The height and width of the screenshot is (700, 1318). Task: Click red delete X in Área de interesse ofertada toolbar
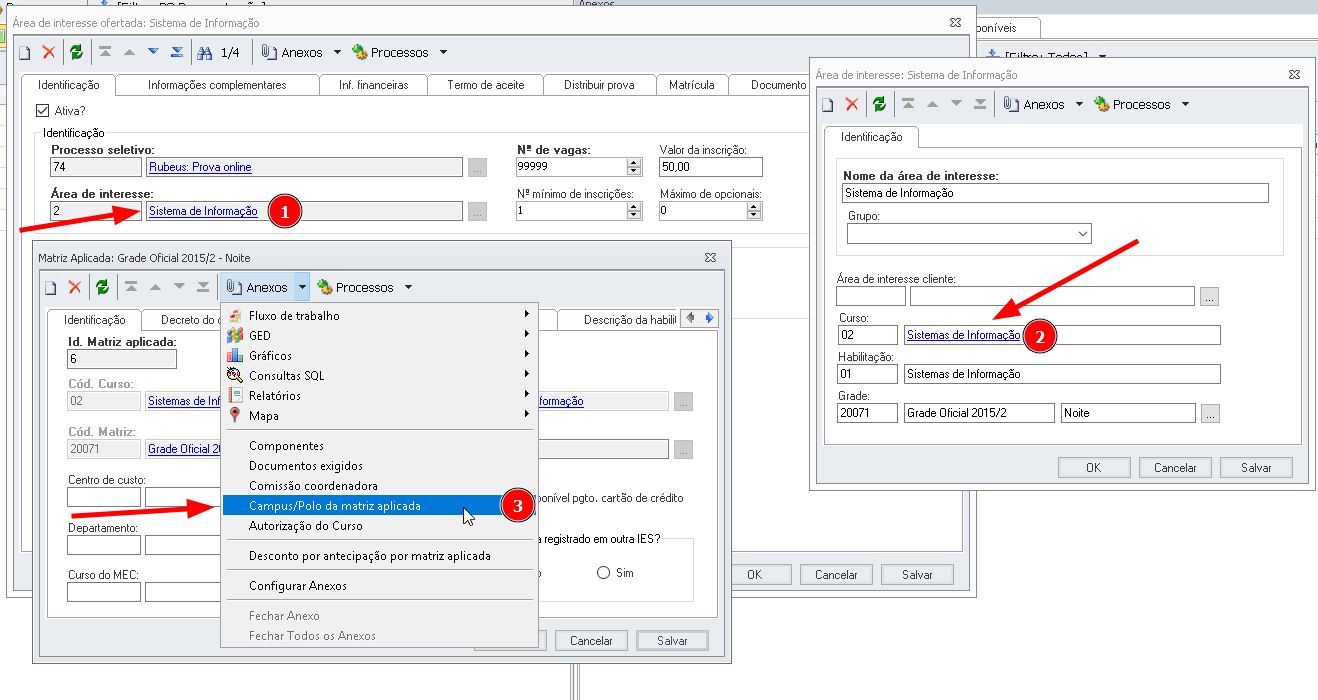pos(48,52)
